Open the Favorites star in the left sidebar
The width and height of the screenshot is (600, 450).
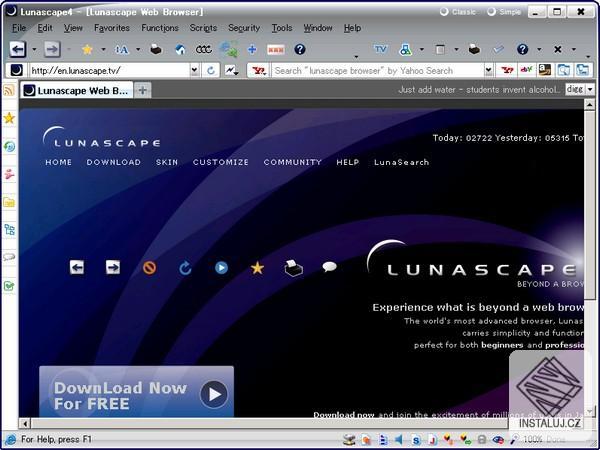tap(9, 118)
